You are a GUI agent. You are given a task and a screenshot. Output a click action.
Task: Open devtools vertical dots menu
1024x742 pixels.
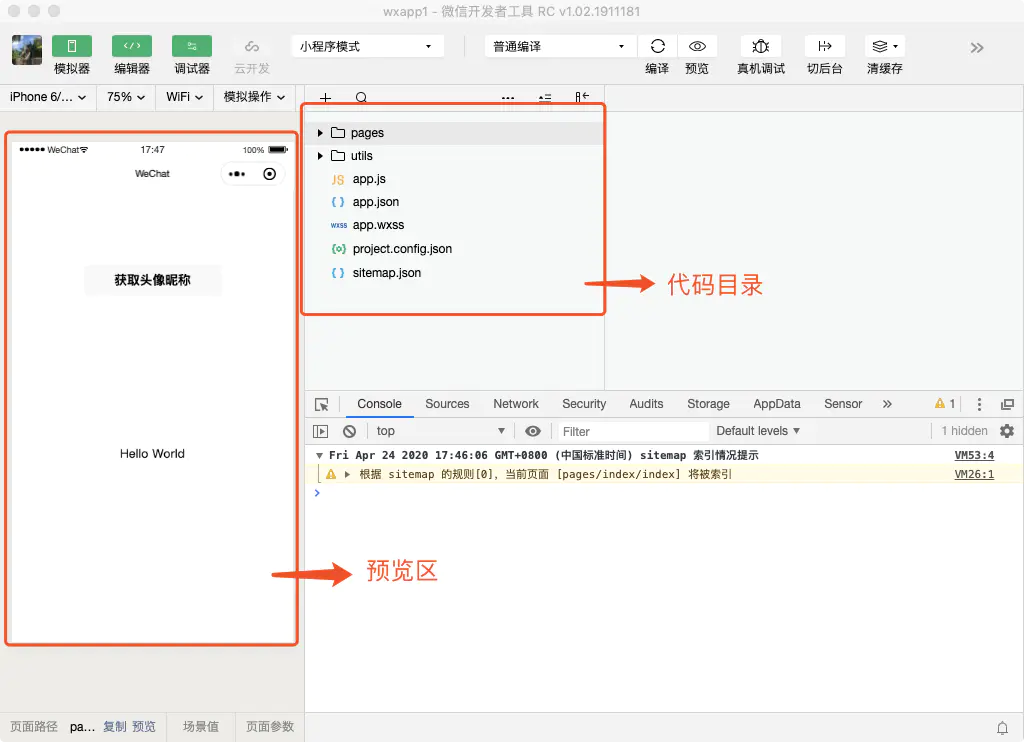point(979,404)
